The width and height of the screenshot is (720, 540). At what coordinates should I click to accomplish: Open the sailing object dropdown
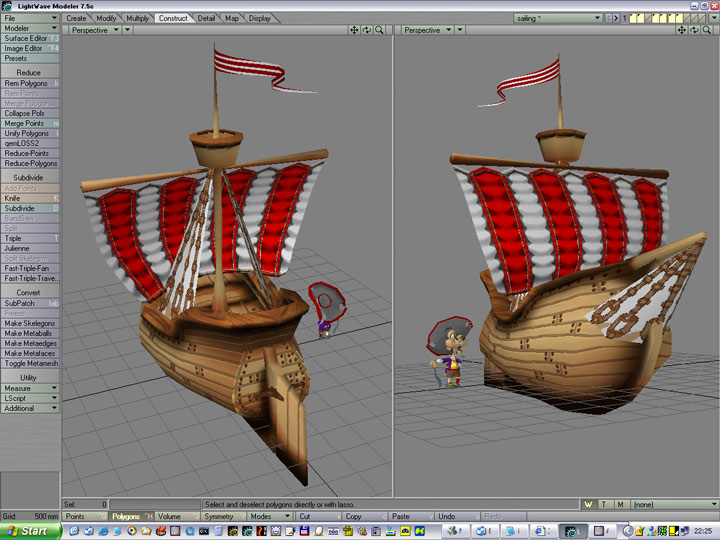558,18
